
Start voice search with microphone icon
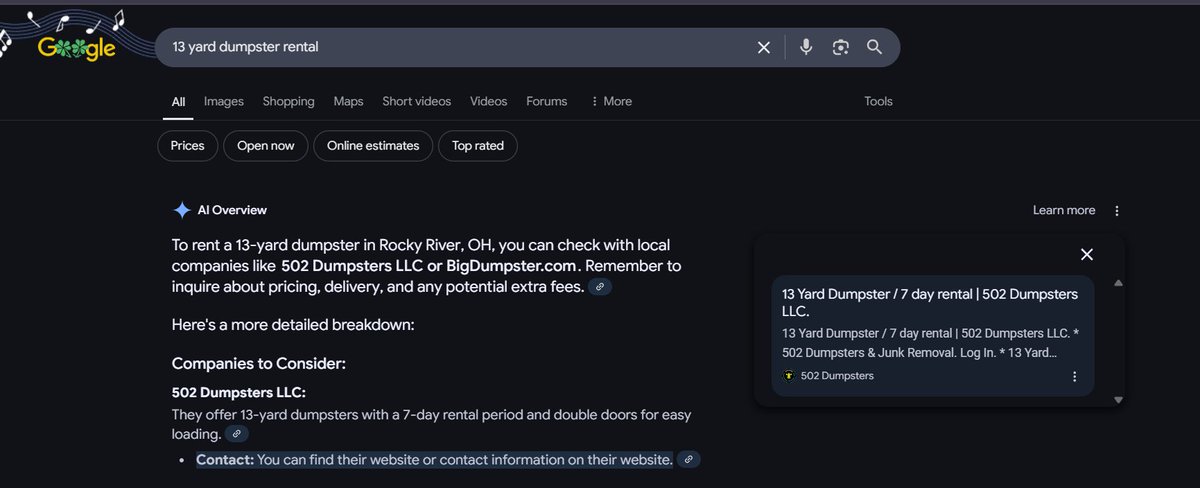[807, 47]
